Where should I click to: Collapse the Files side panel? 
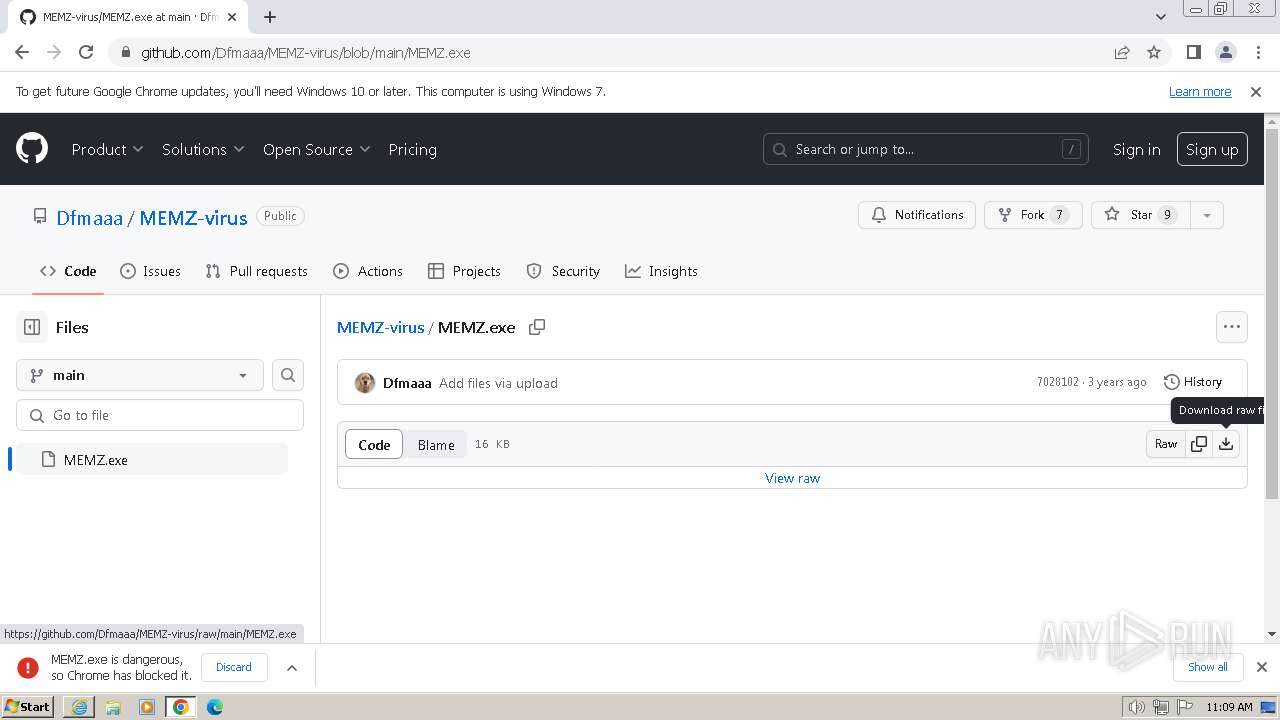click(32, 327)
